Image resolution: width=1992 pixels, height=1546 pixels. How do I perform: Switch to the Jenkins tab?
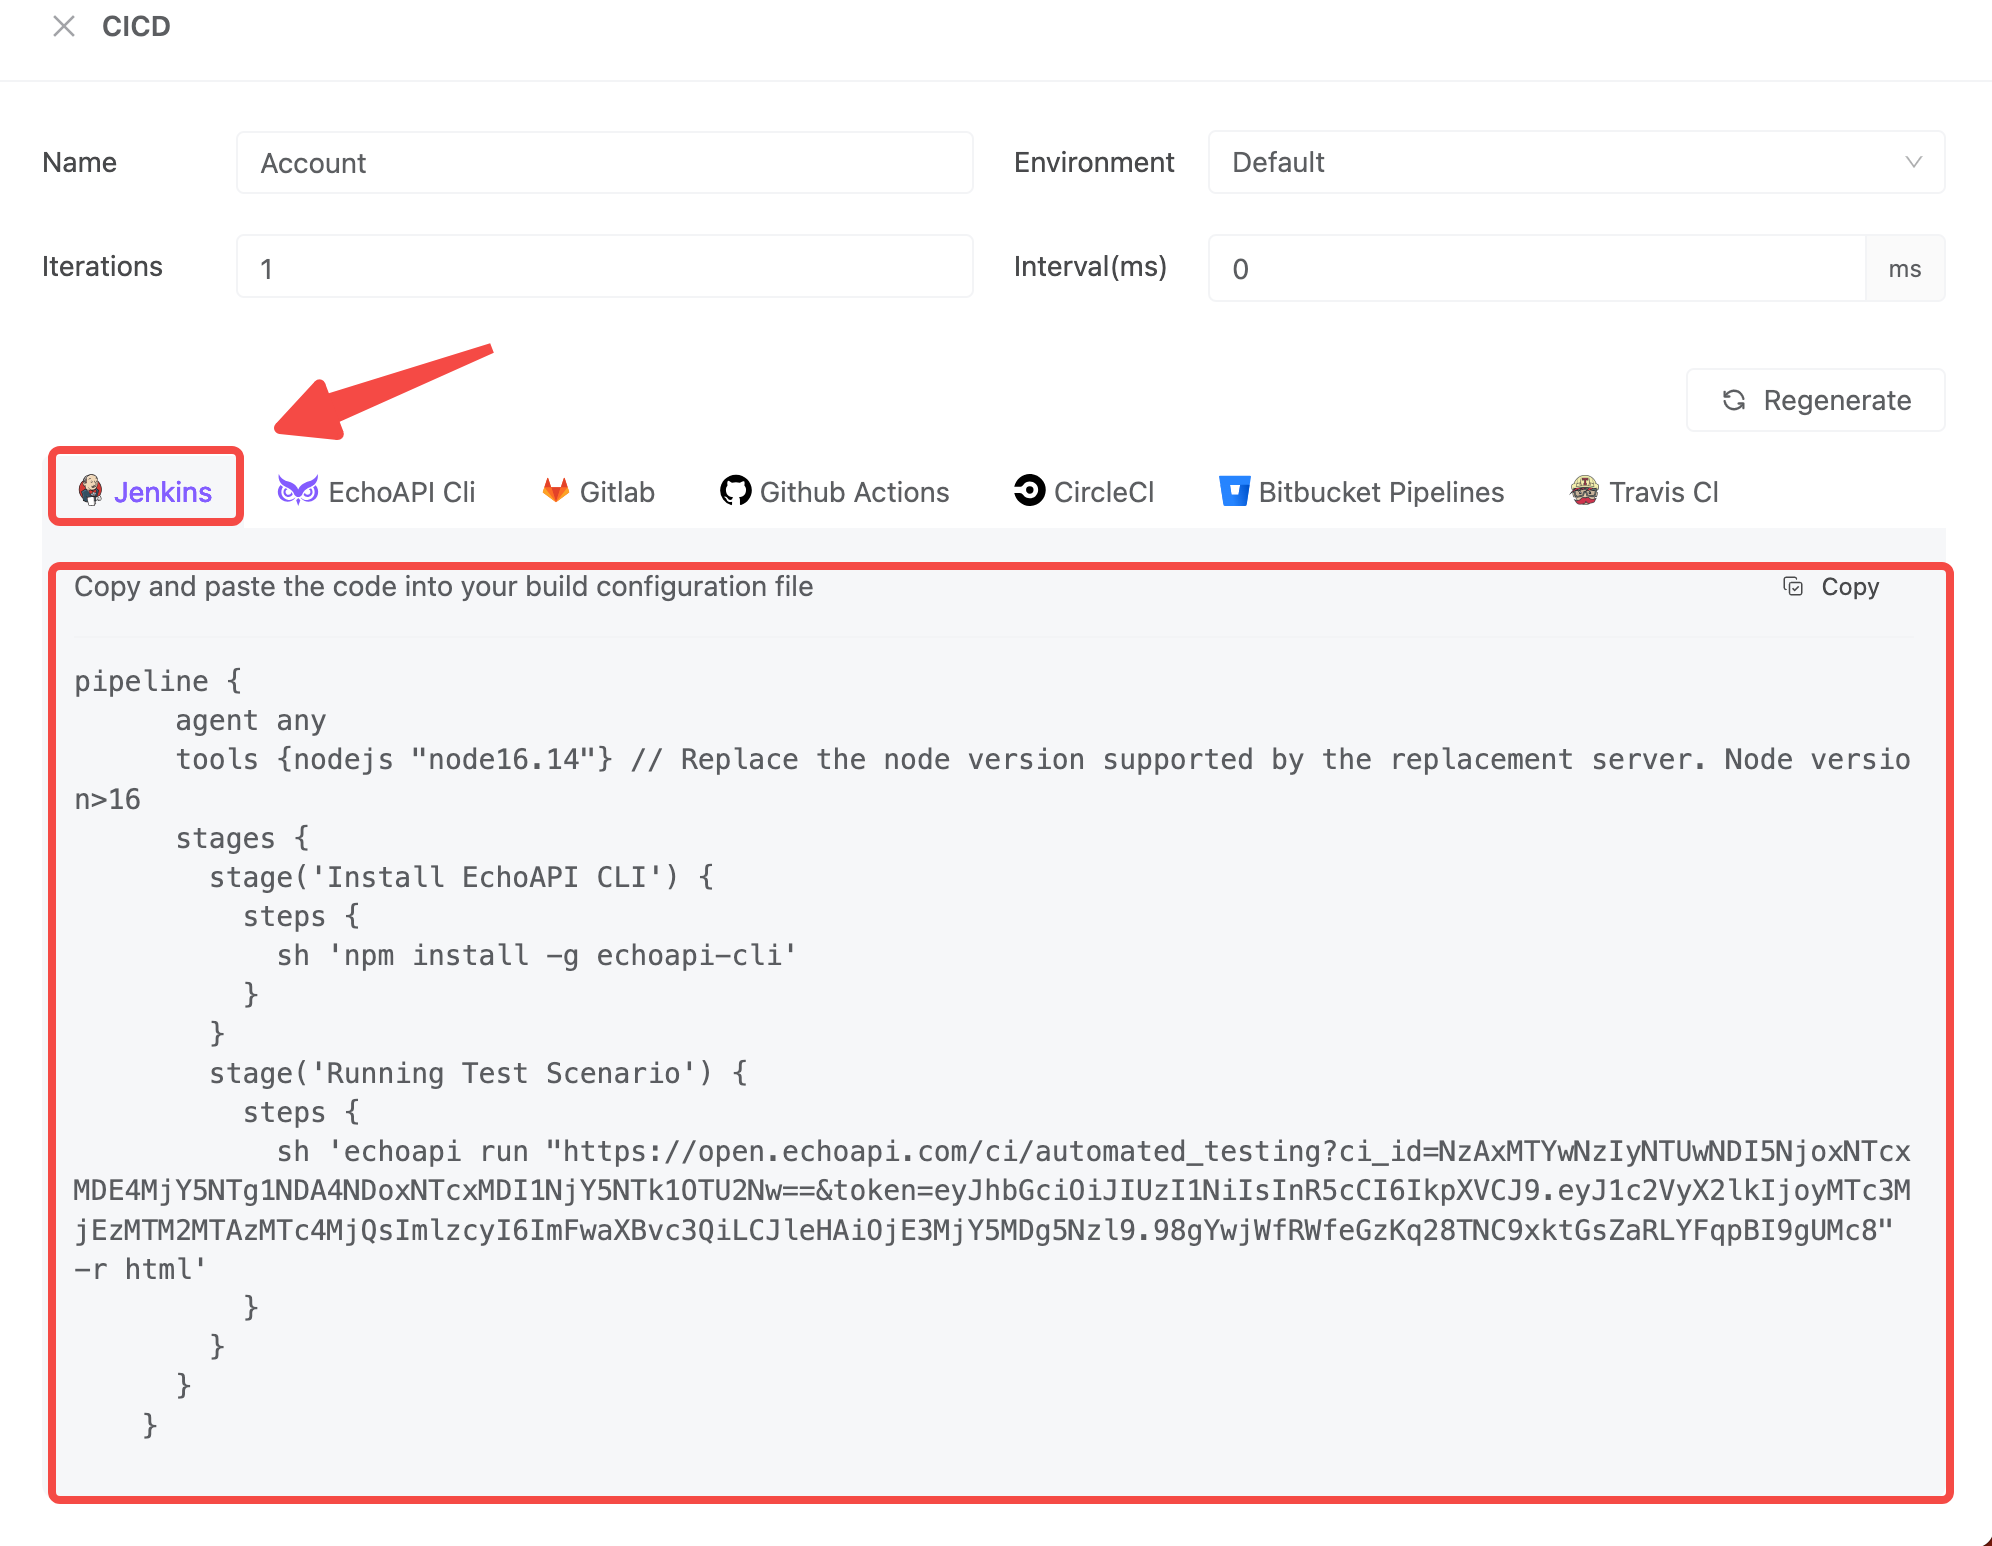pyautogui.click(x=146, y=491)
